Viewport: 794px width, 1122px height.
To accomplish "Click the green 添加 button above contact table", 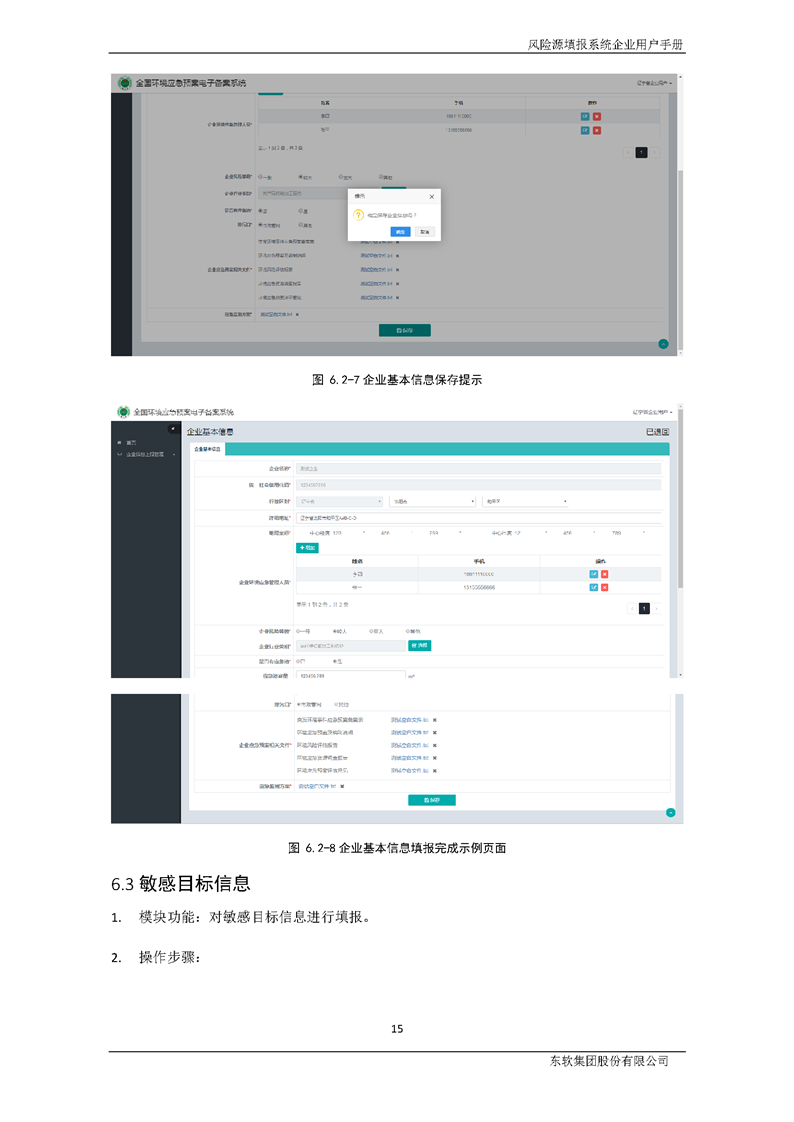I will [x=308, y=547].
